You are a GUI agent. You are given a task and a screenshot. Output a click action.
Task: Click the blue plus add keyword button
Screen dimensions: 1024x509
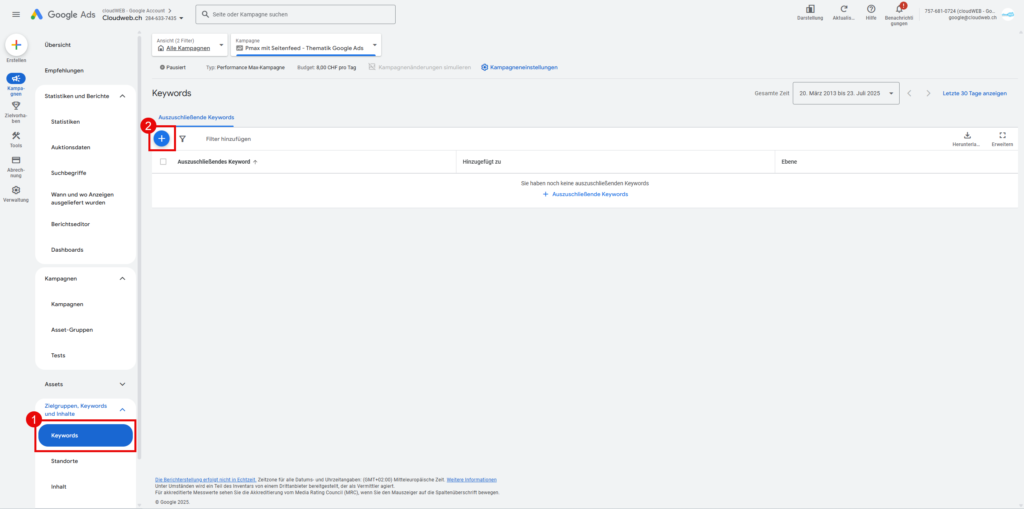161,138
